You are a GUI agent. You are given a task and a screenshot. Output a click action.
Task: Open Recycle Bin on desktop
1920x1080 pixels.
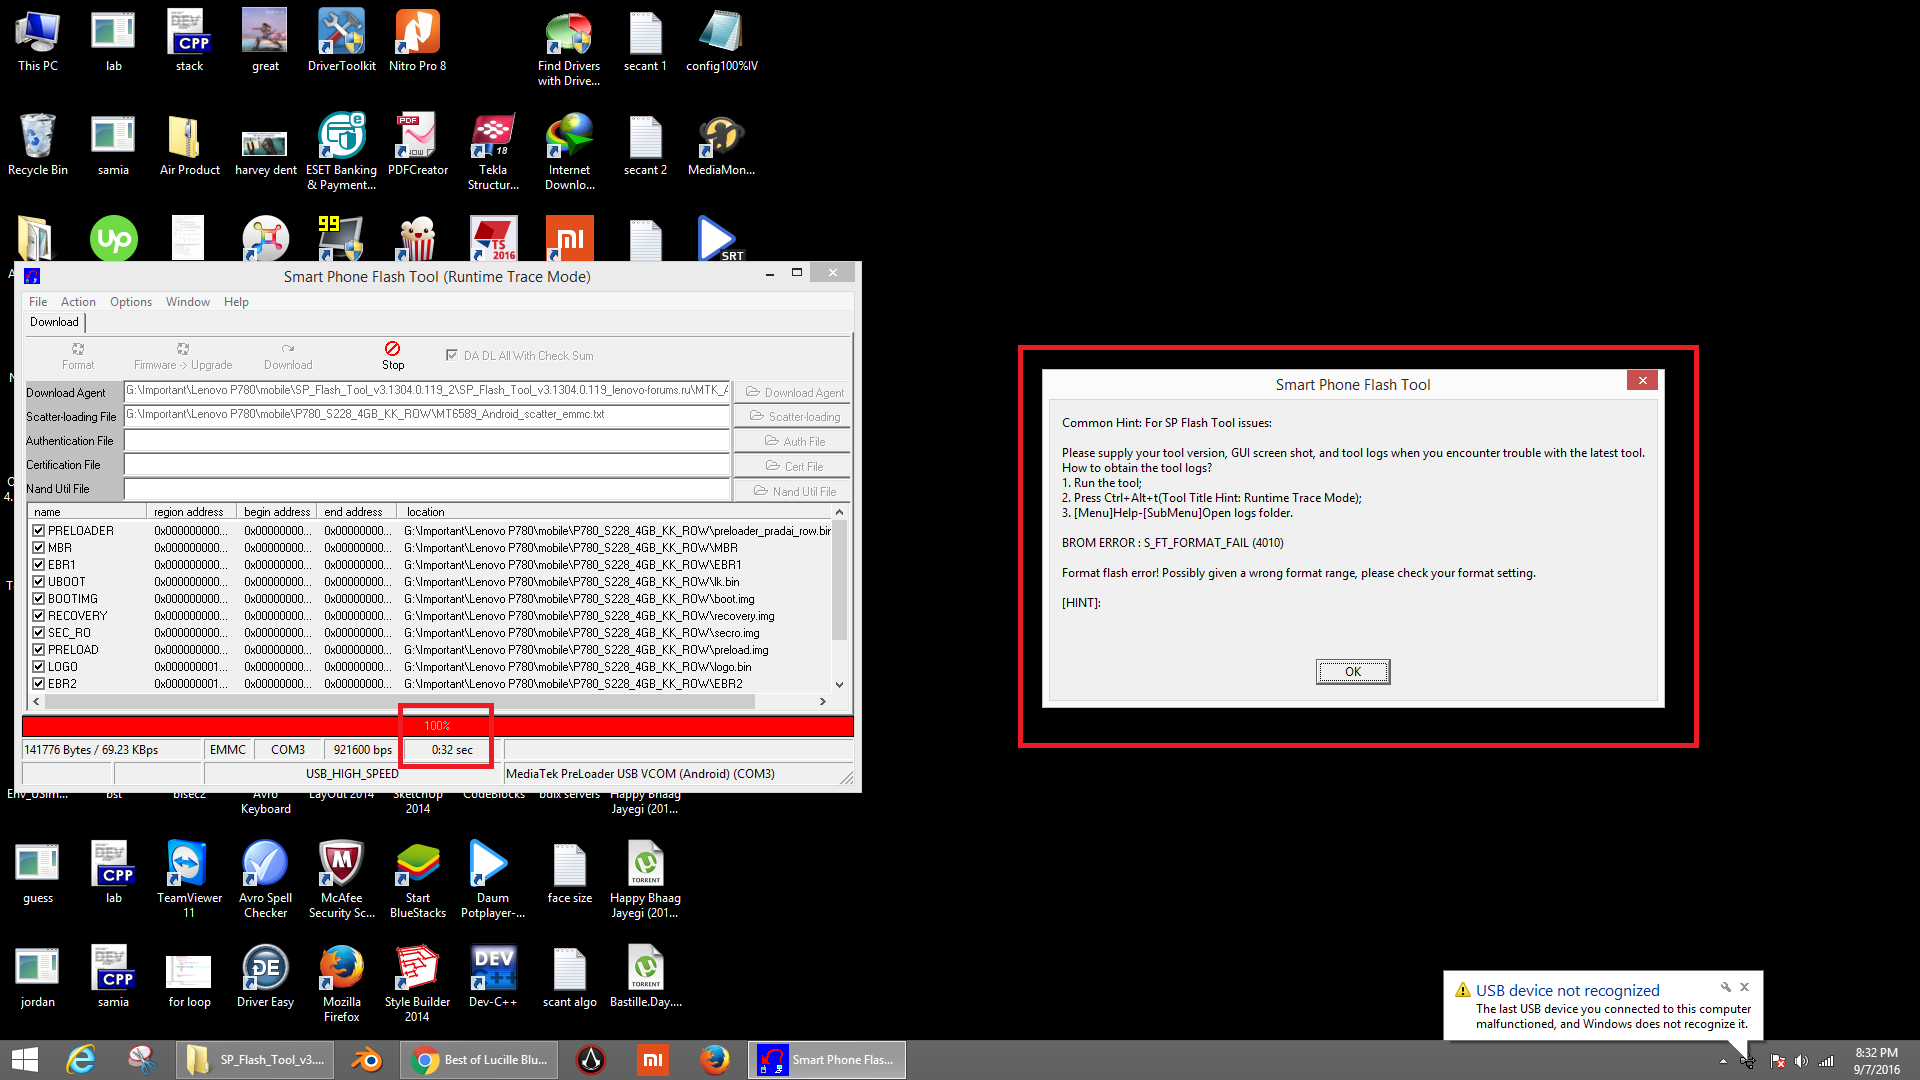click(38, 145)
